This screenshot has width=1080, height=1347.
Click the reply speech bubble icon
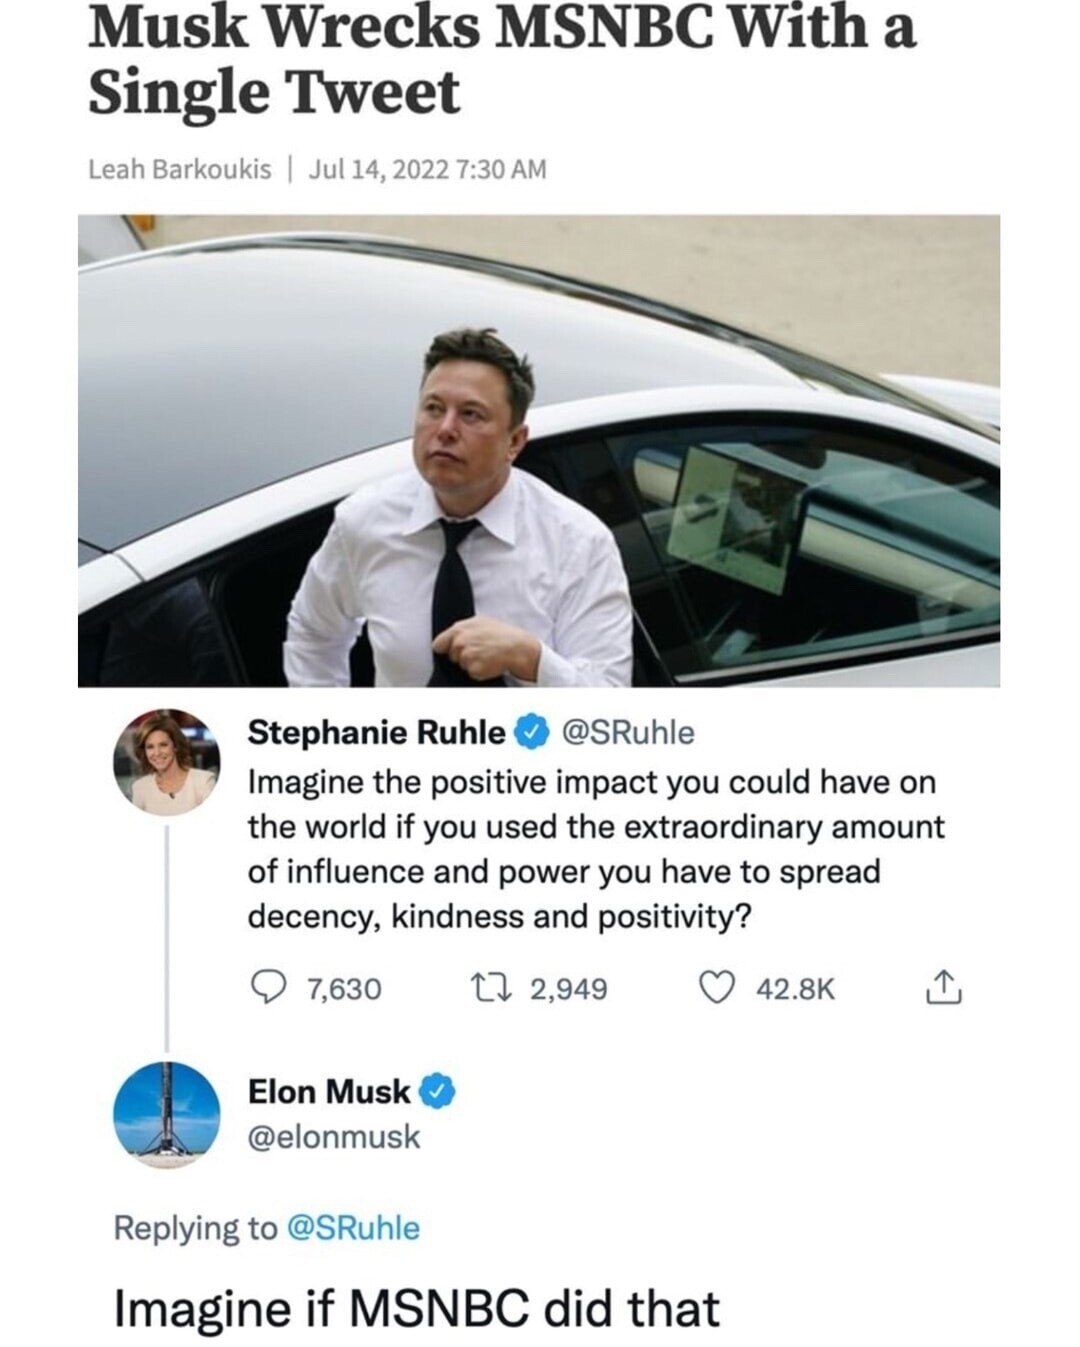coord(268,988)
